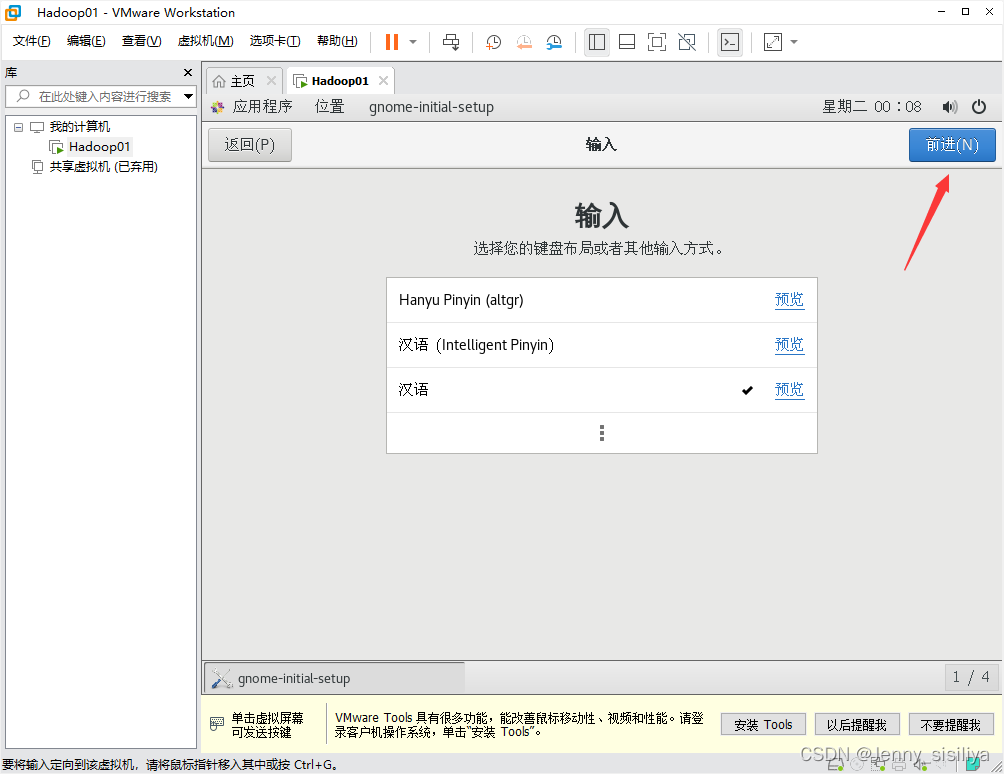Select 我的计算机 in the library tree
This screenshot has width=1004, height=774.
(x=79, y=127)
